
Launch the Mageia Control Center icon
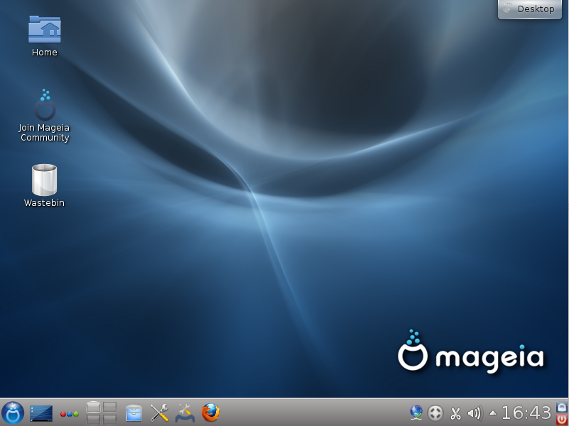click(x=185, y=413)
